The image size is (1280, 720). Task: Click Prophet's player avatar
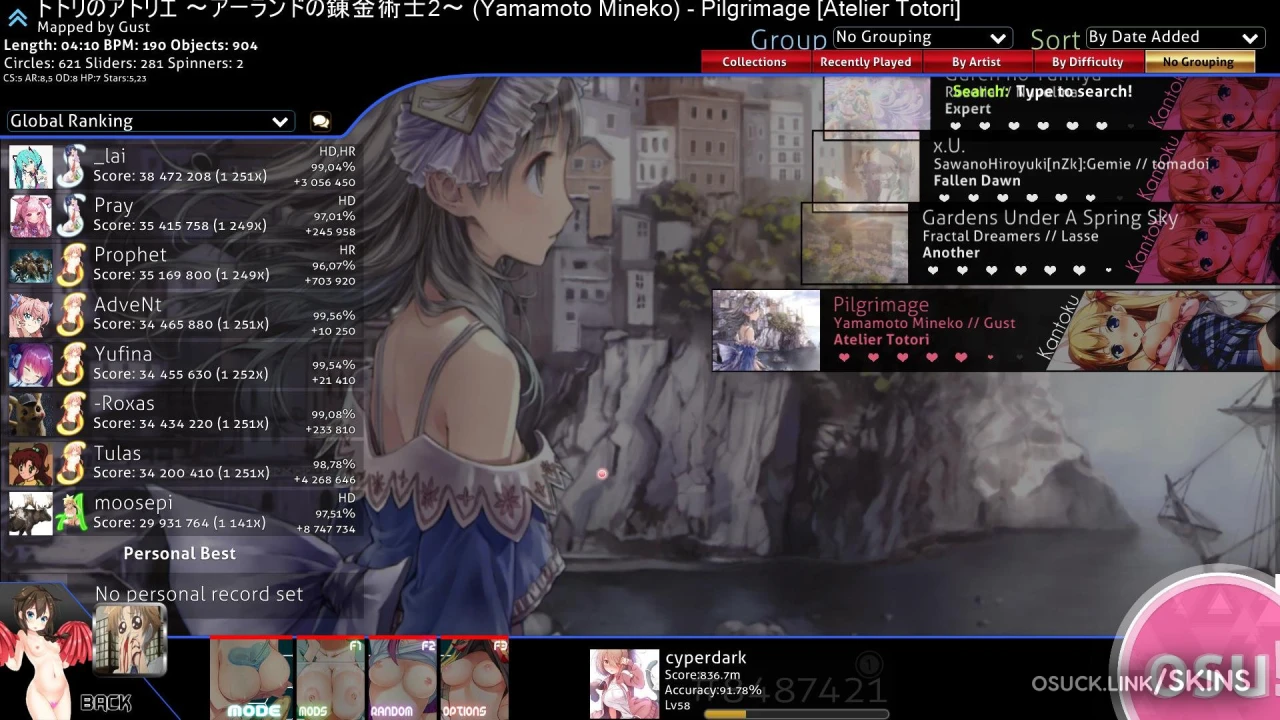click(30, 266)
